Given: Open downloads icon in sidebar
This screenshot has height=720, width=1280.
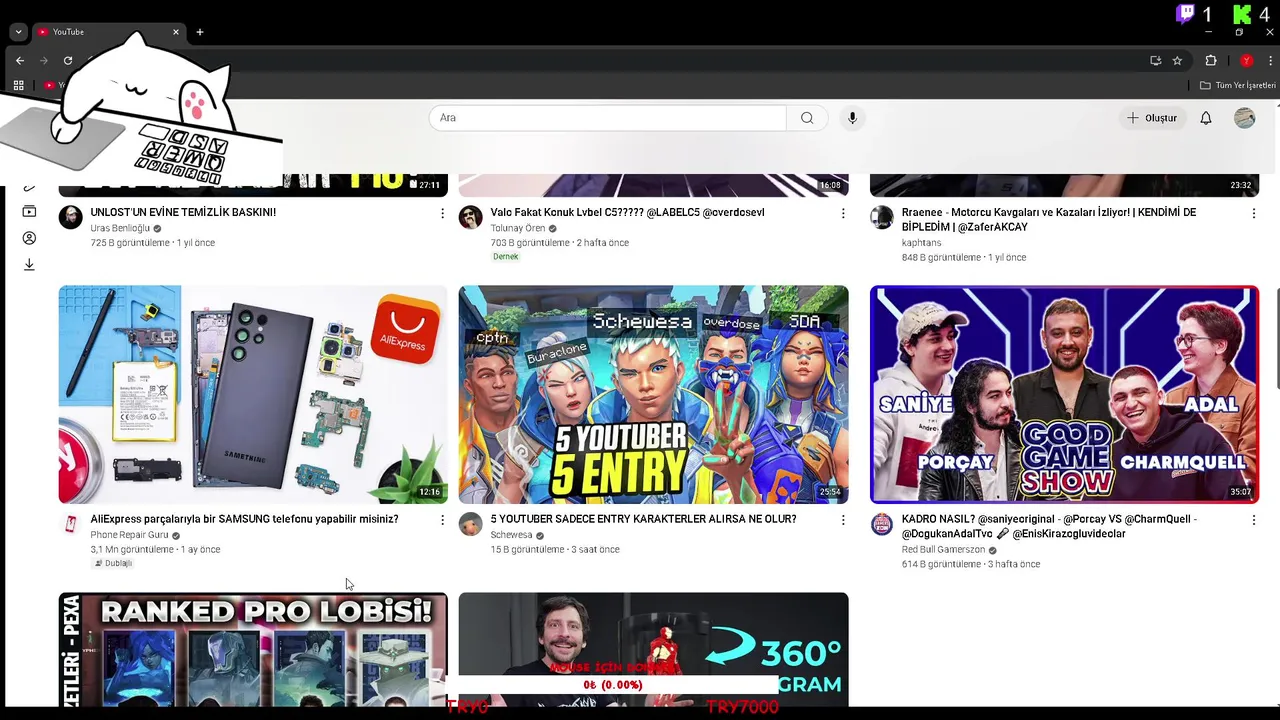Looking at the screenshot, I should pos(29,265).
